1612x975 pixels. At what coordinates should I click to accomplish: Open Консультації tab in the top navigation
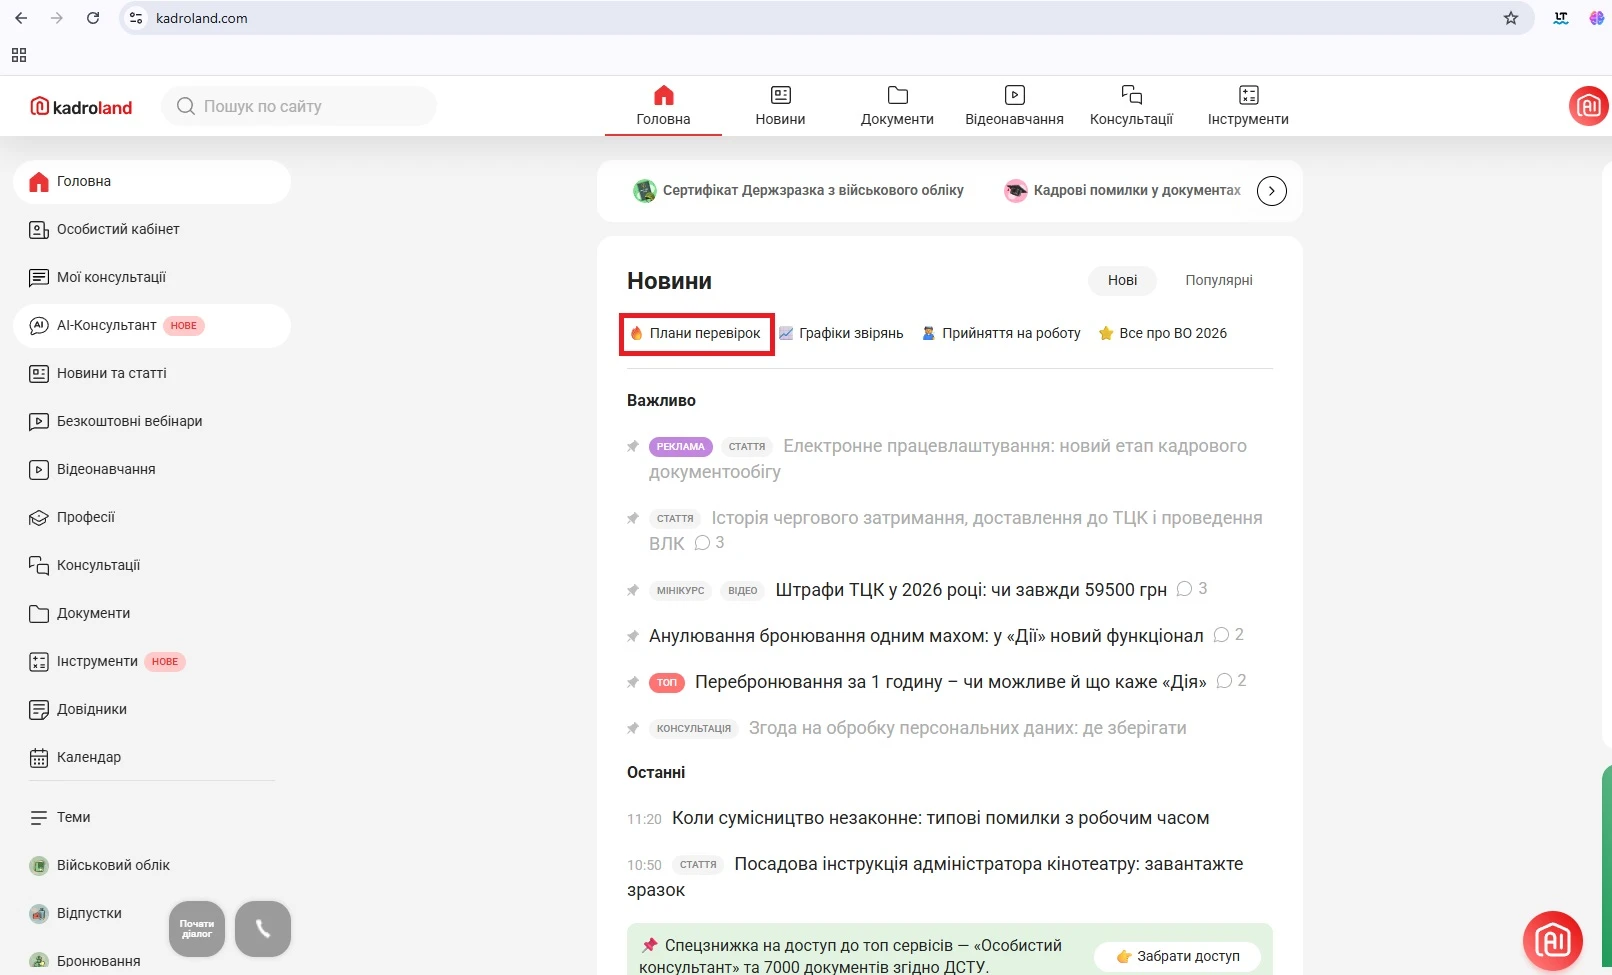[x=1131, y=106]
